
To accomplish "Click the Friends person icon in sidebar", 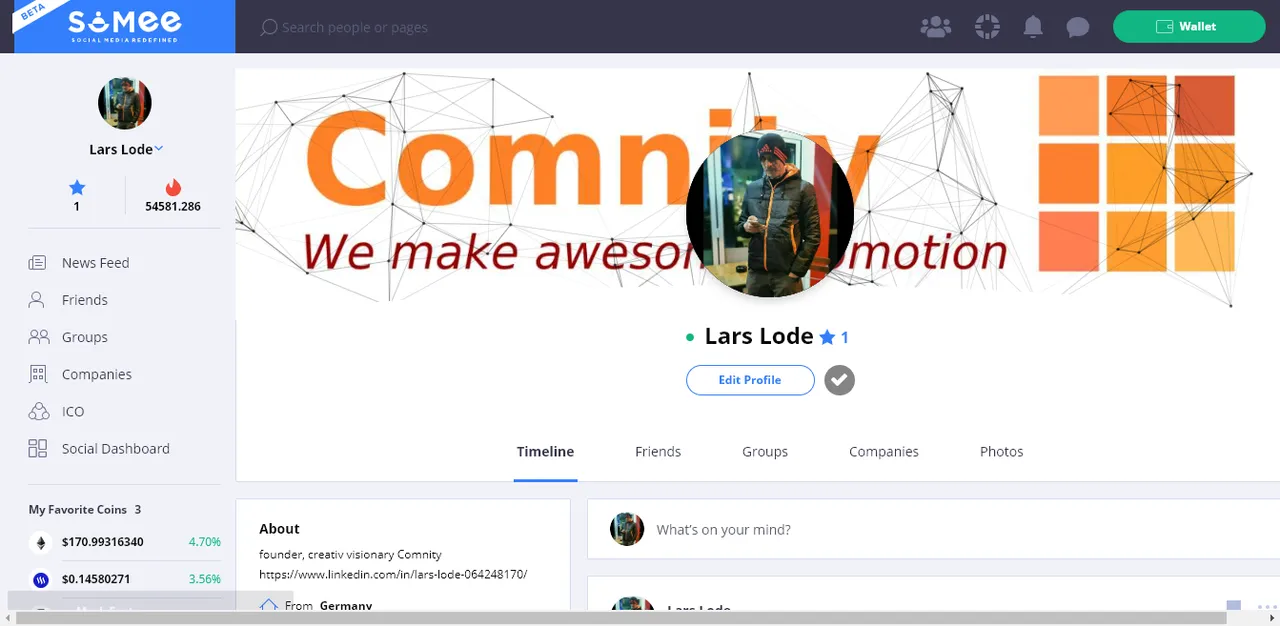I will tap(38, 300).
